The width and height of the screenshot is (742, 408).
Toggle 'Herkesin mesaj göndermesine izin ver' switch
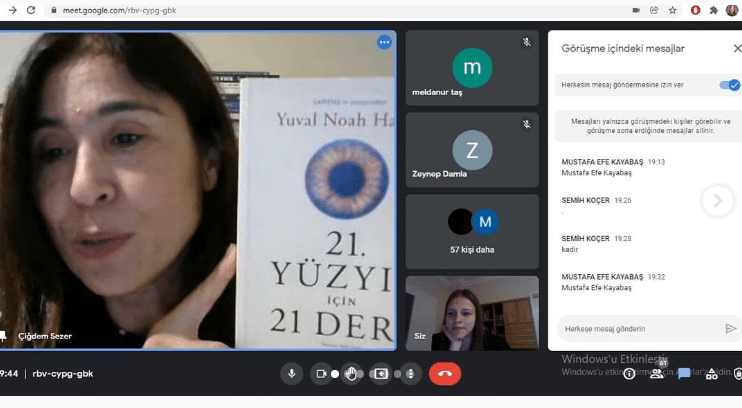[x=729, y=85]
